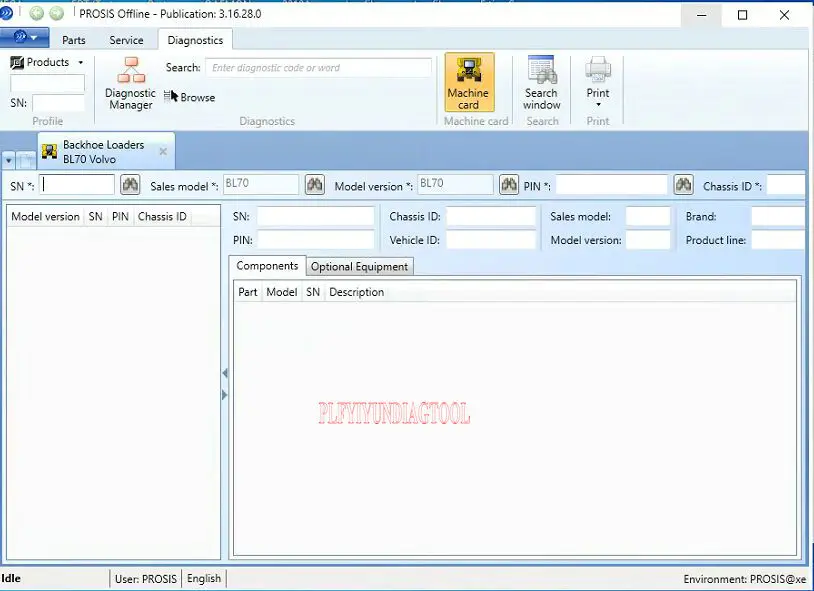Click the Idle status text

pyautogui.click(x=11, y=578)
